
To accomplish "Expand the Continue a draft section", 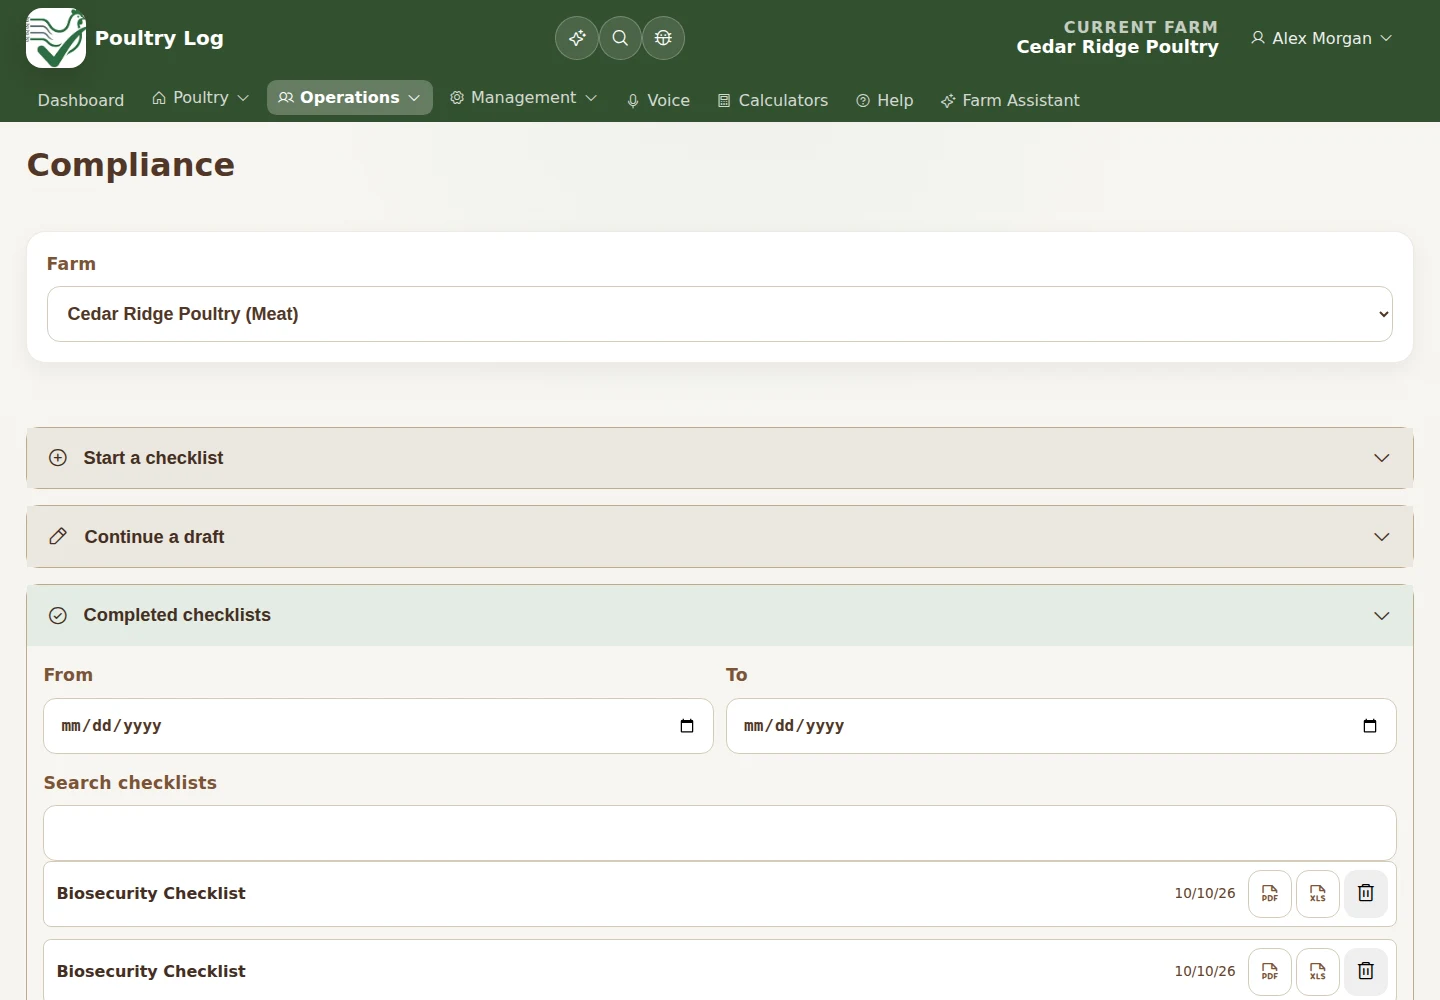I will tap(720, 537).
